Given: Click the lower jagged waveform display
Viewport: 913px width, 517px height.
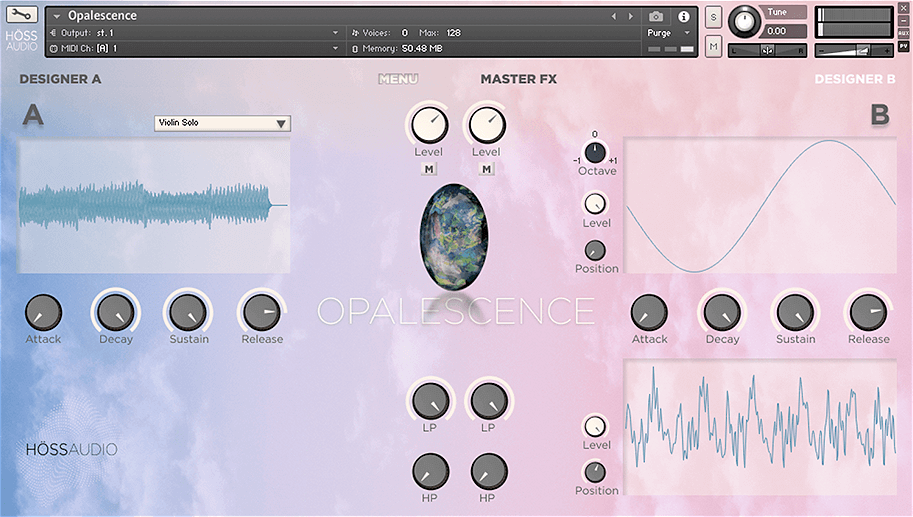Looking at the screenshot, I should tap(760, 427).
